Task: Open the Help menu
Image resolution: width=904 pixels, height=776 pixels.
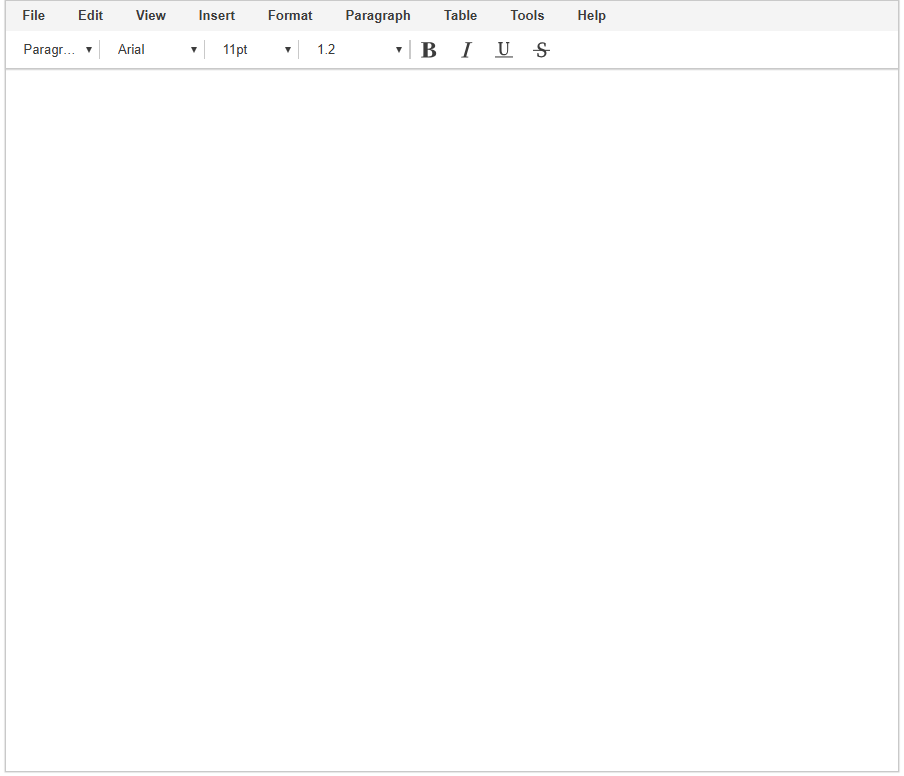Action: 592,16
